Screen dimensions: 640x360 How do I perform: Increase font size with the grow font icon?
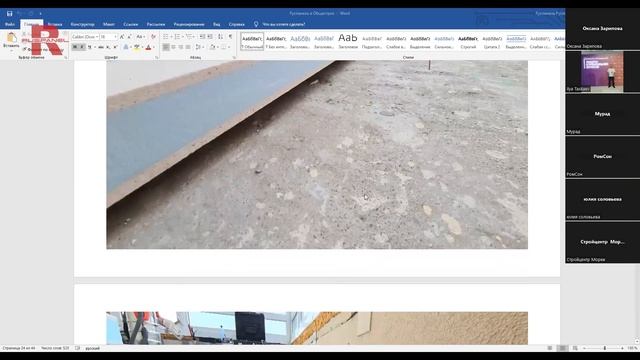click(122, 37)
